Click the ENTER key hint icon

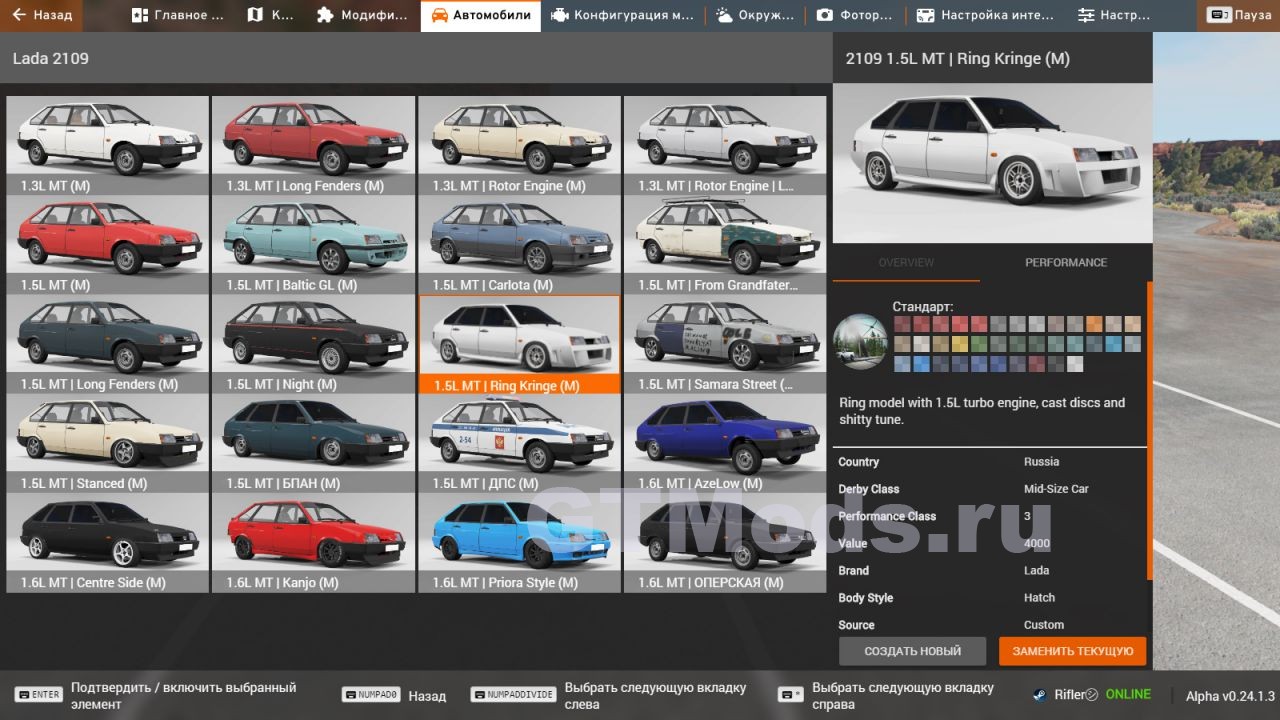click(39, 695)
